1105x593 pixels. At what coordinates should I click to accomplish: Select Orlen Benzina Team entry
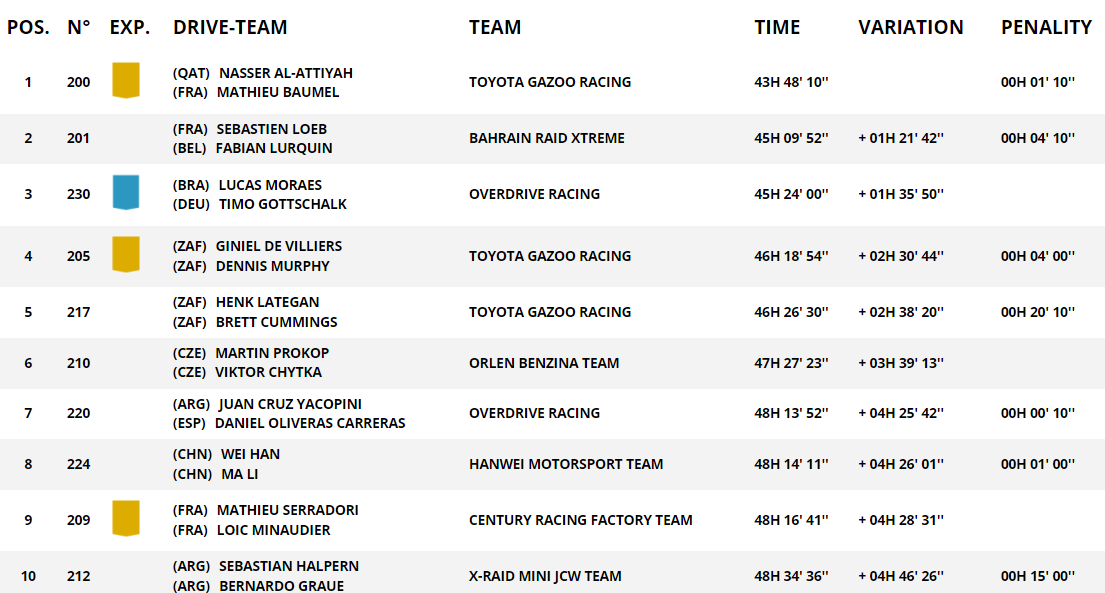point(544,363)
